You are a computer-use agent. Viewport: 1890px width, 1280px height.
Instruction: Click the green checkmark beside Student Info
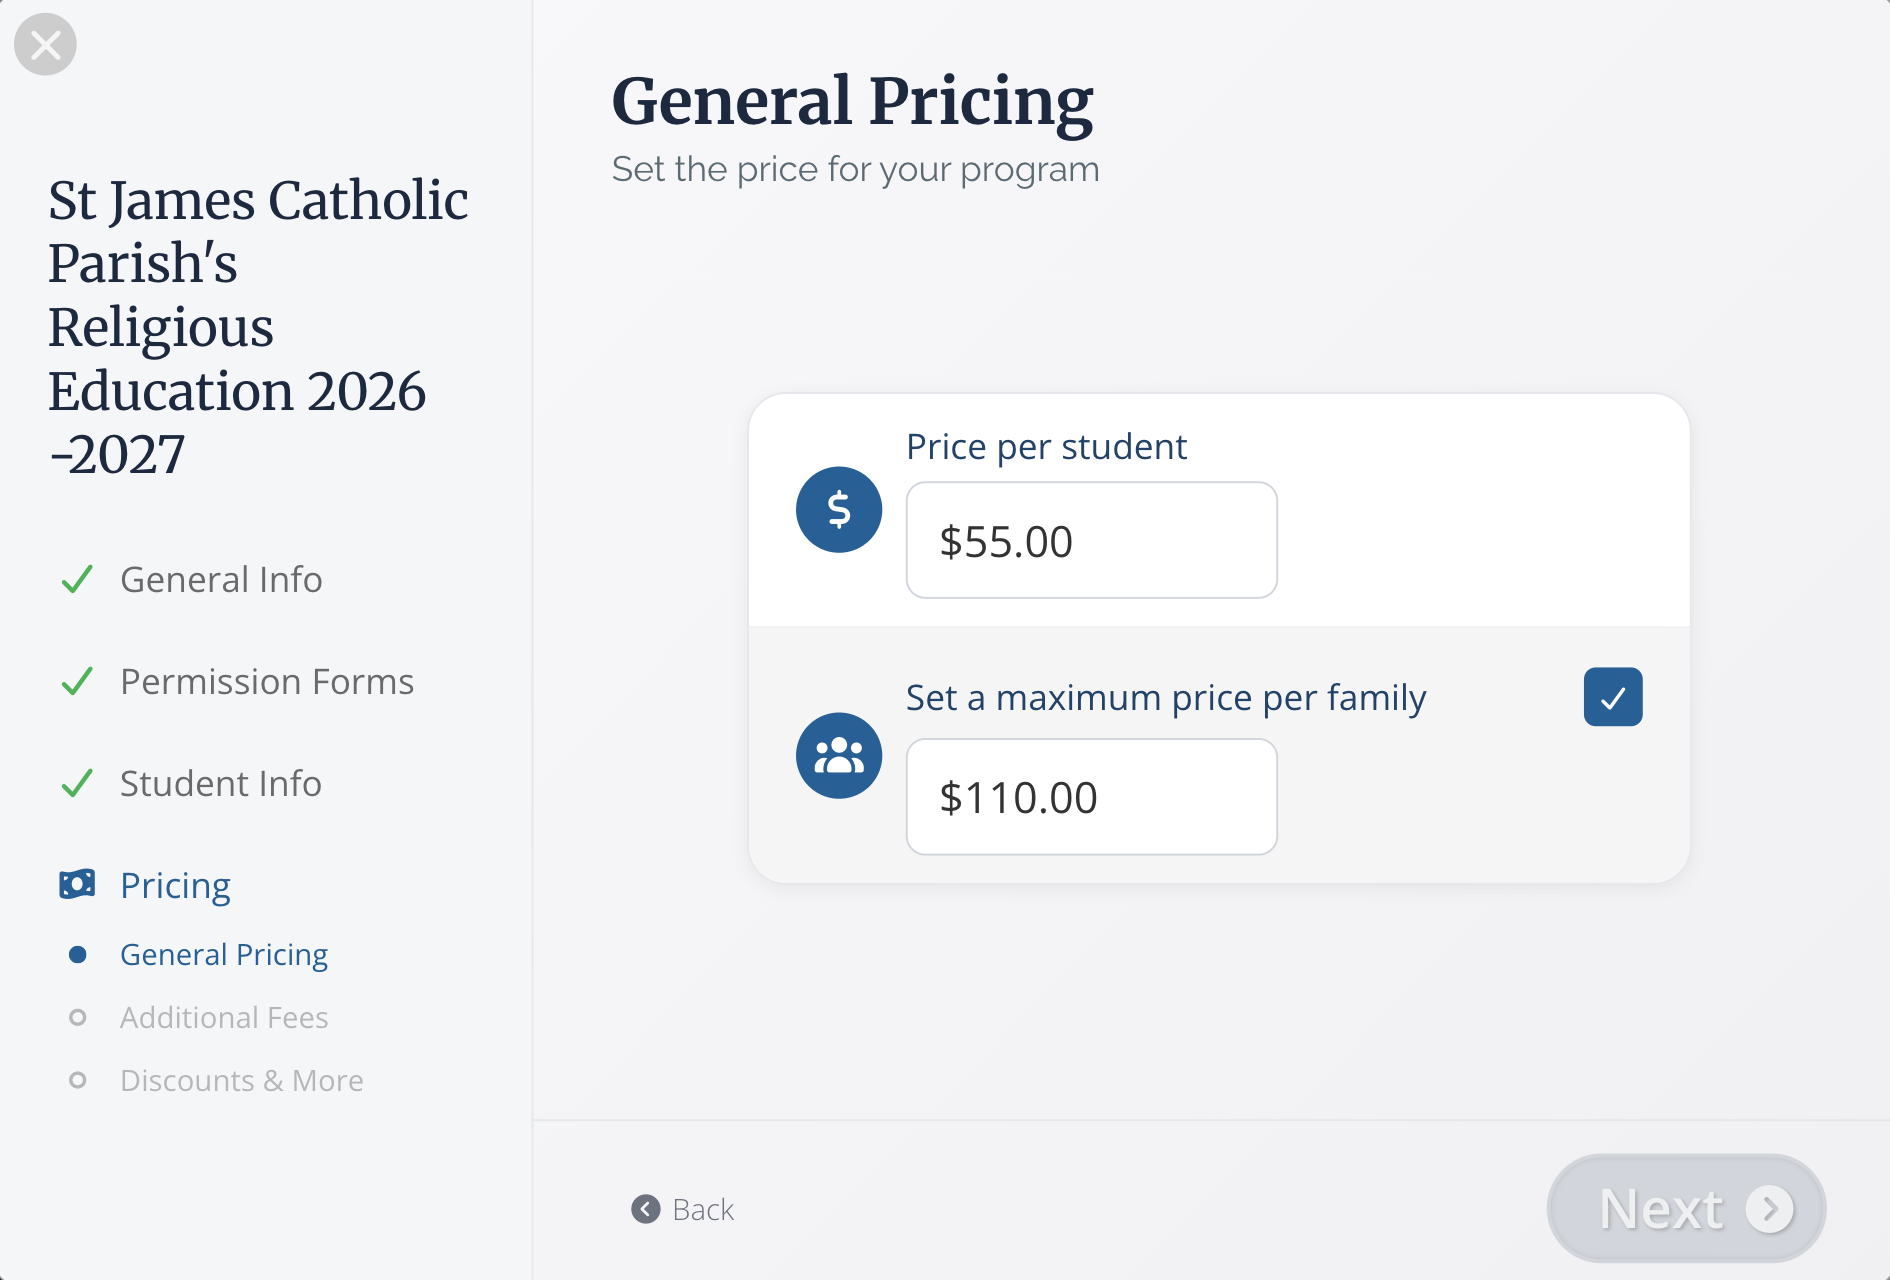[x=77, y=783]
